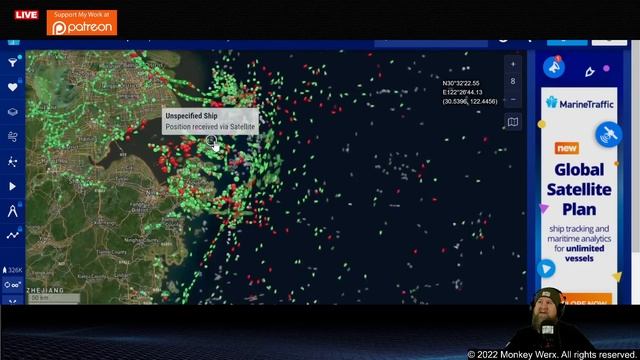Play the ad's video button
Screen dimensions: 640x360
point(546,269)
